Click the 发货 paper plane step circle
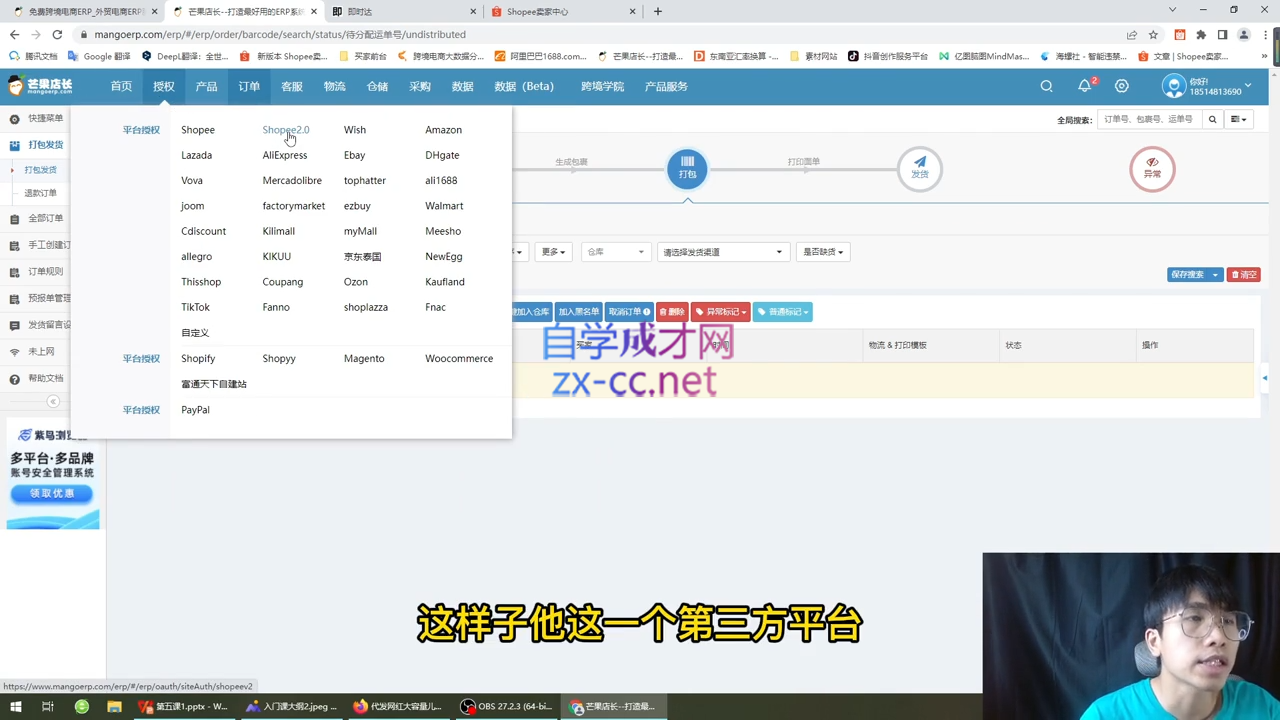1280x720 pixels. (x=919, y=168)
